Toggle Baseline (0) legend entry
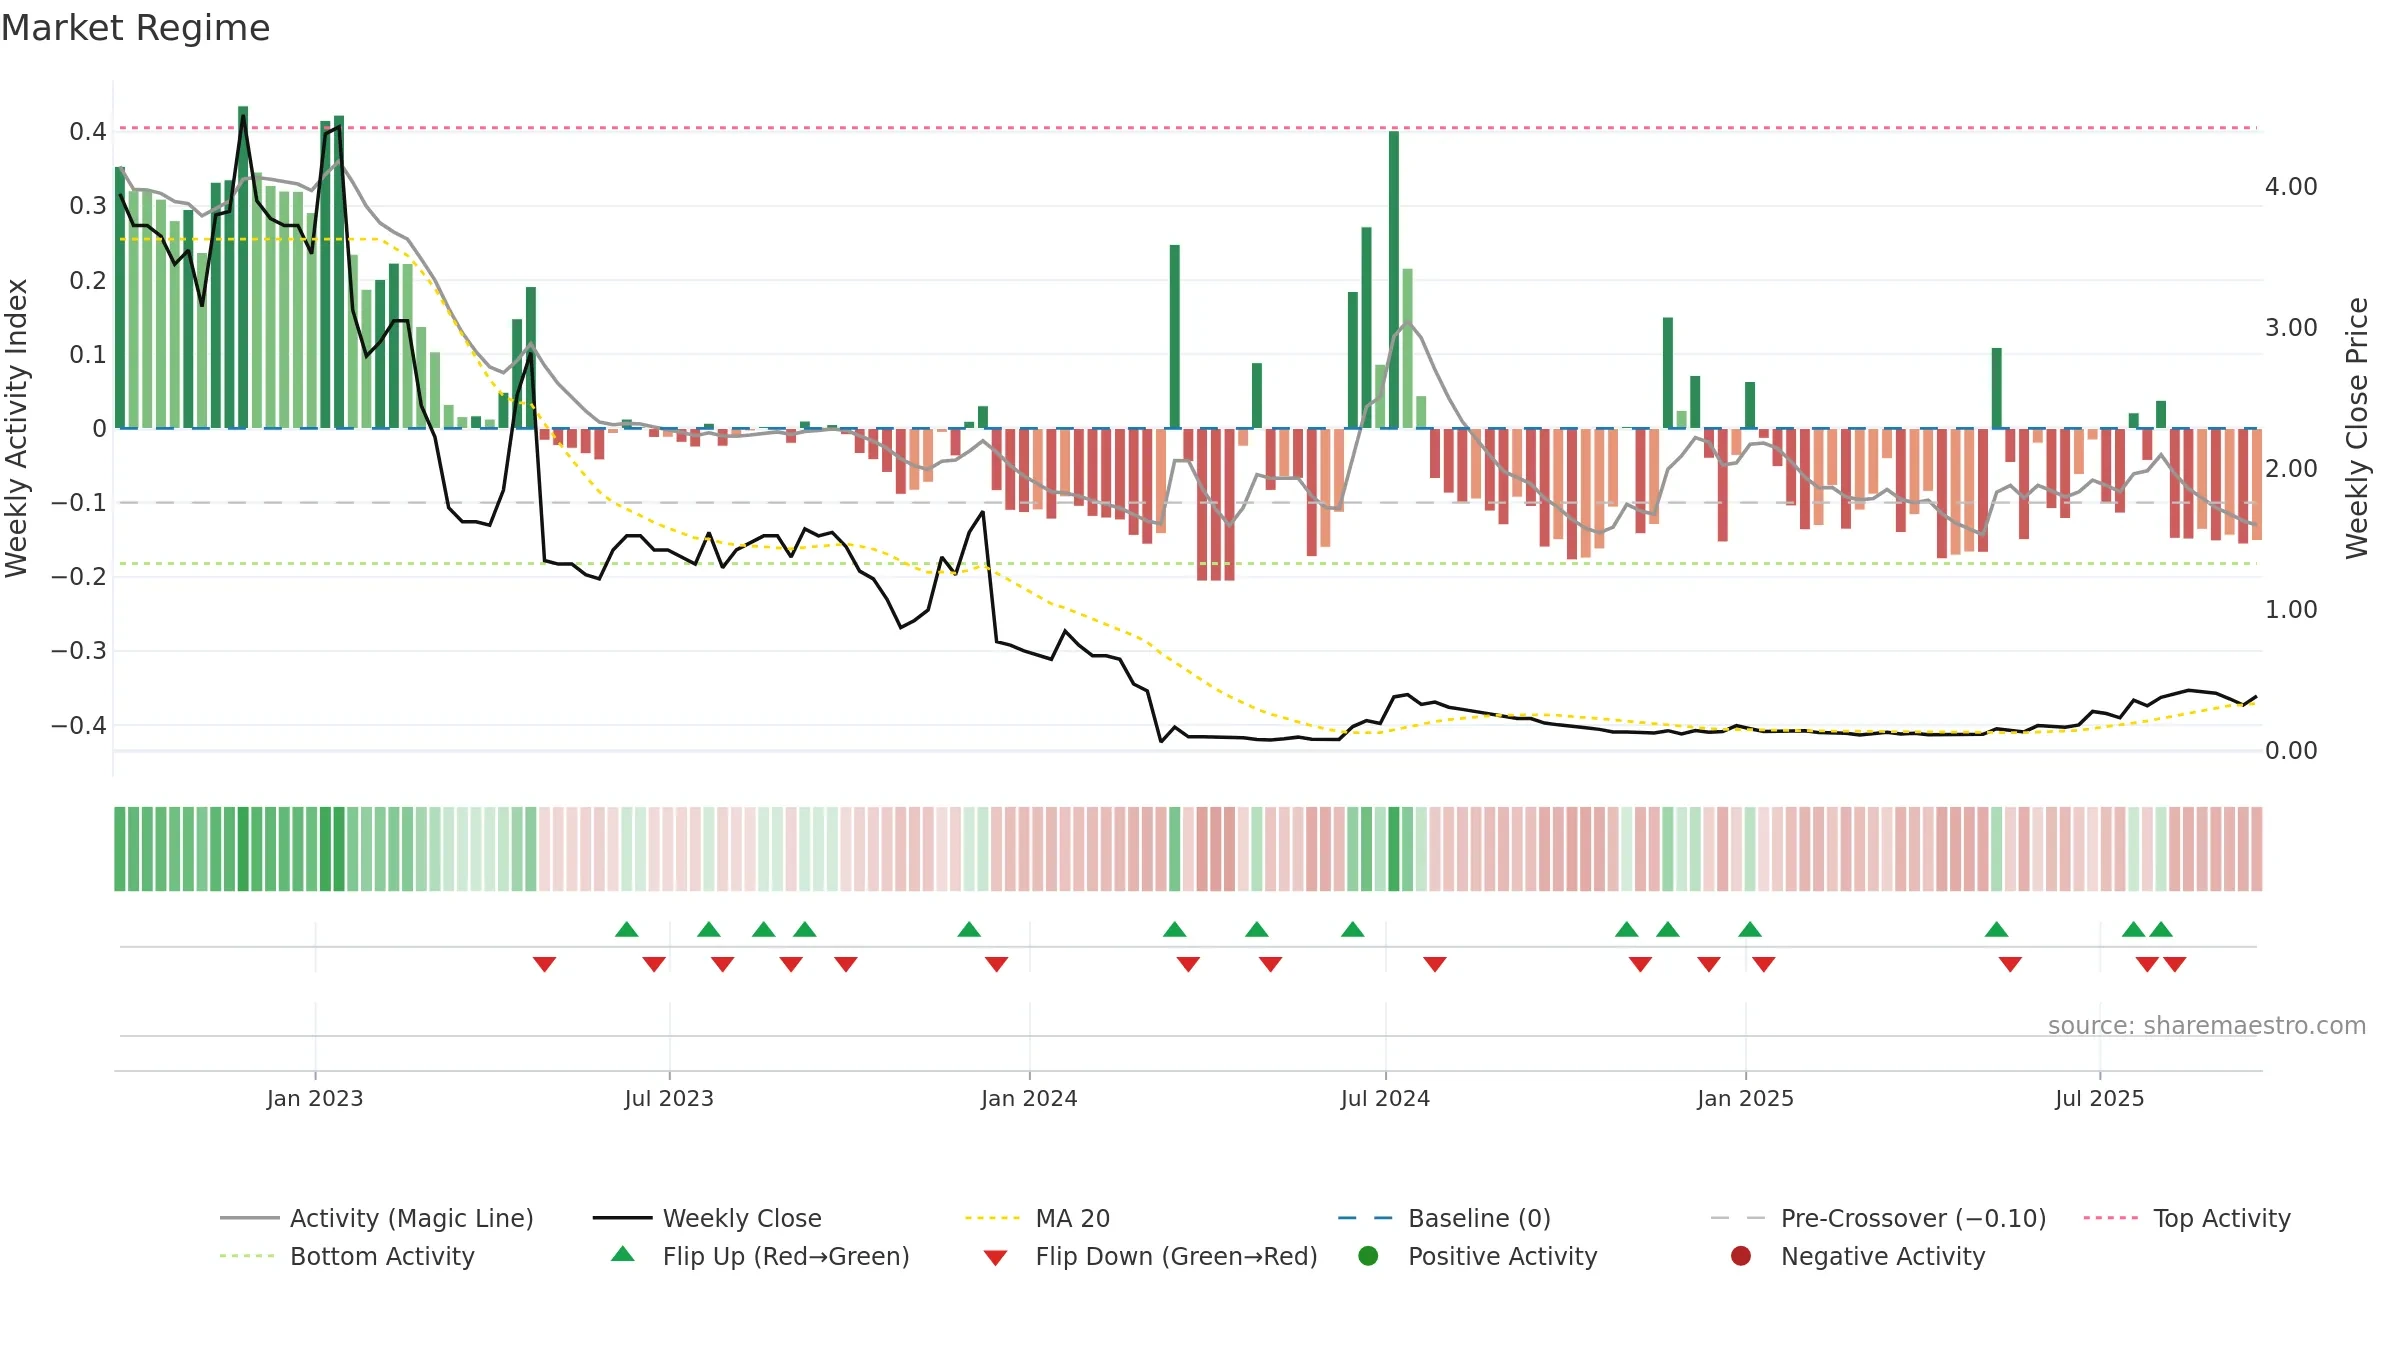The height and width of the screenshot is (1350, 2400). [x=1444, y=1218]
